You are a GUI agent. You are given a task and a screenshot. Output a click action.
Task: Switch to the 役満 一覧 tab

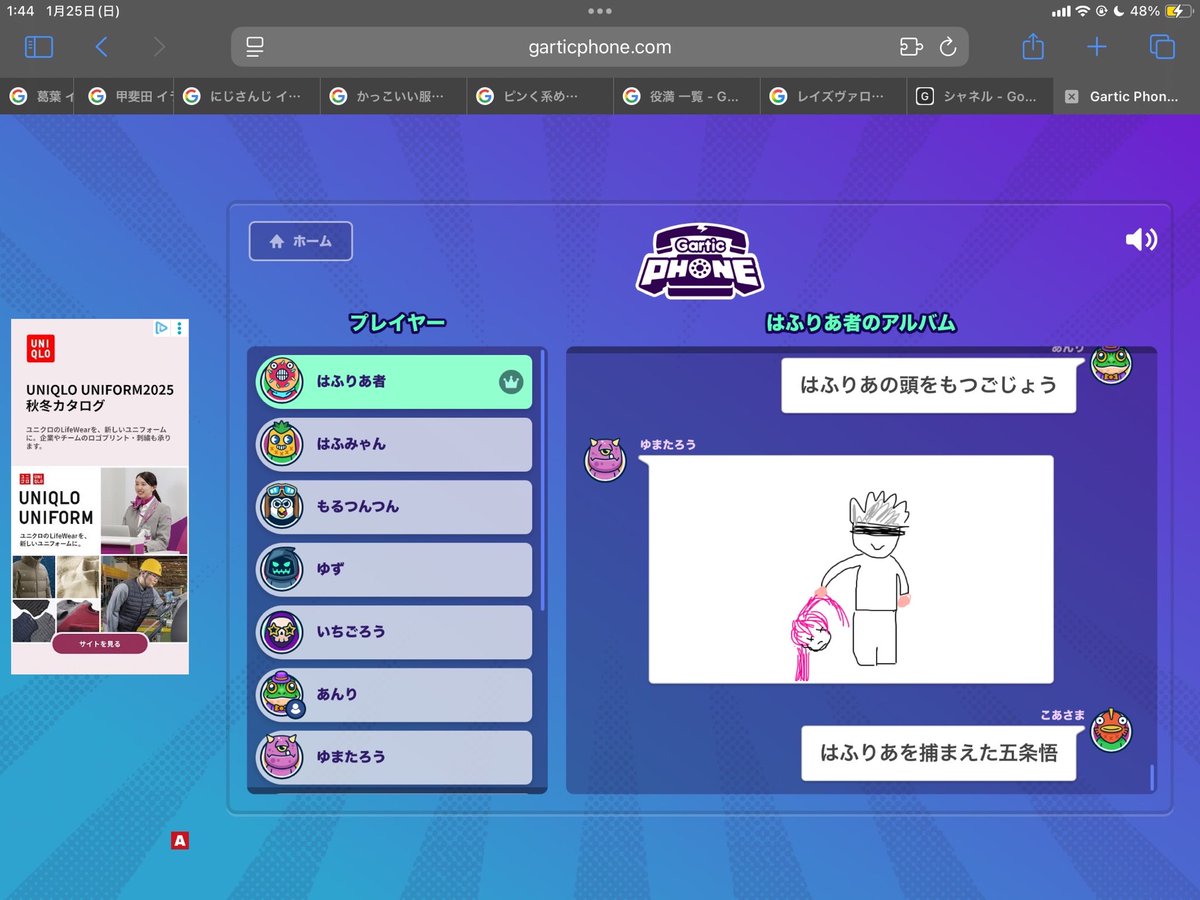[687, 96]
